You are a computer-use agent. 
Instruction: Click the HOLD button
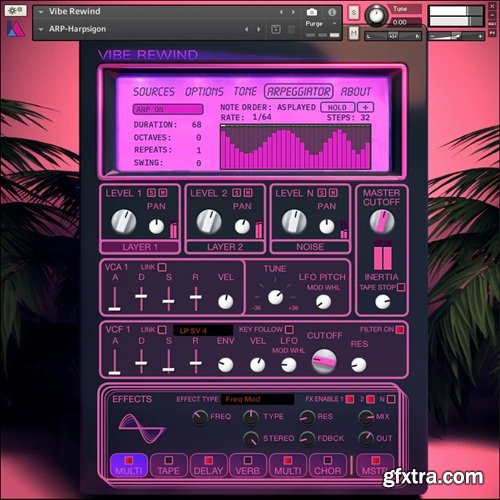click(x=337, y=107)
